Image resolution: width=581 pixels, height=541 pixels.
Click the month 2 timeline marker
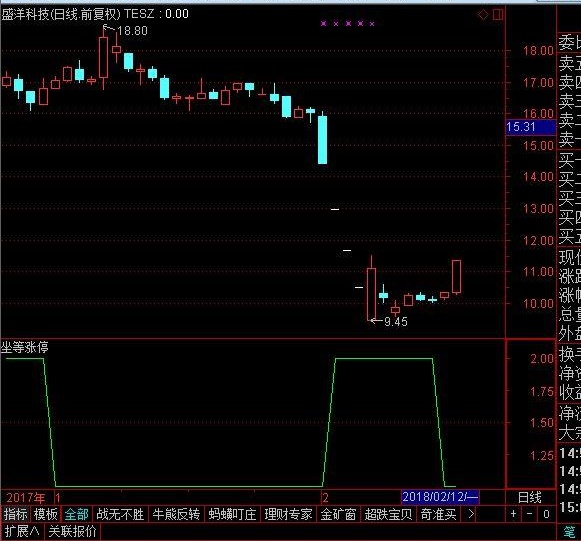click(325, 498)
